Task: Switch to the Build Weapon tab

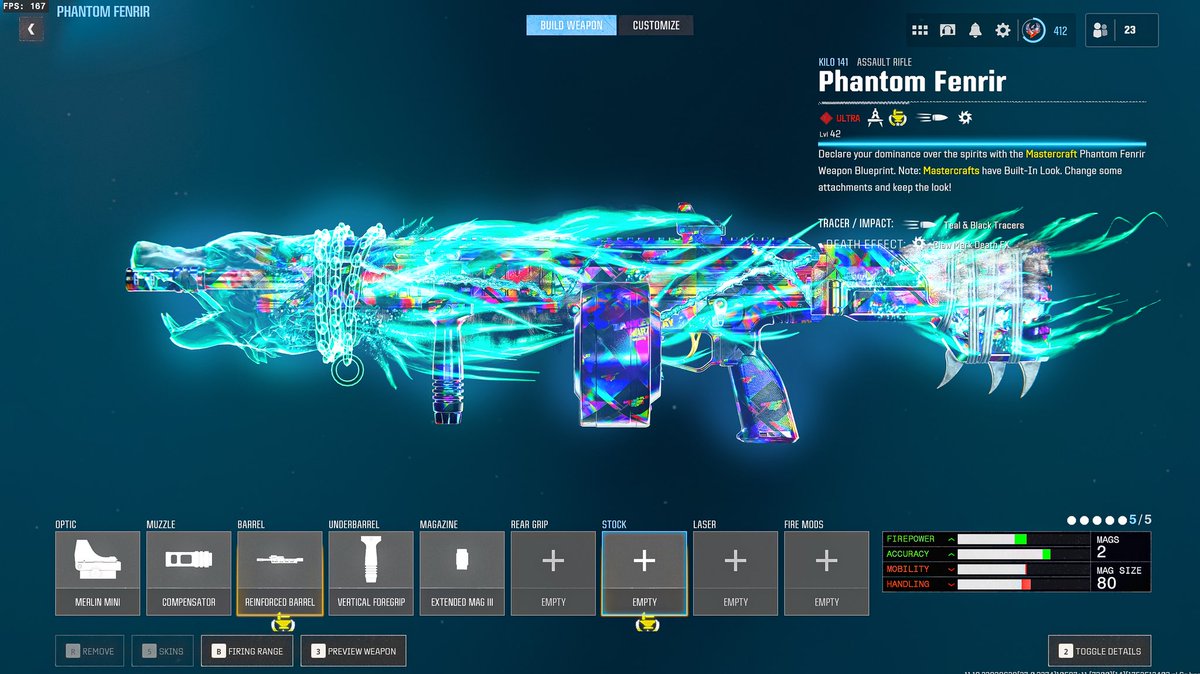Action: click(x=571, y=25)
